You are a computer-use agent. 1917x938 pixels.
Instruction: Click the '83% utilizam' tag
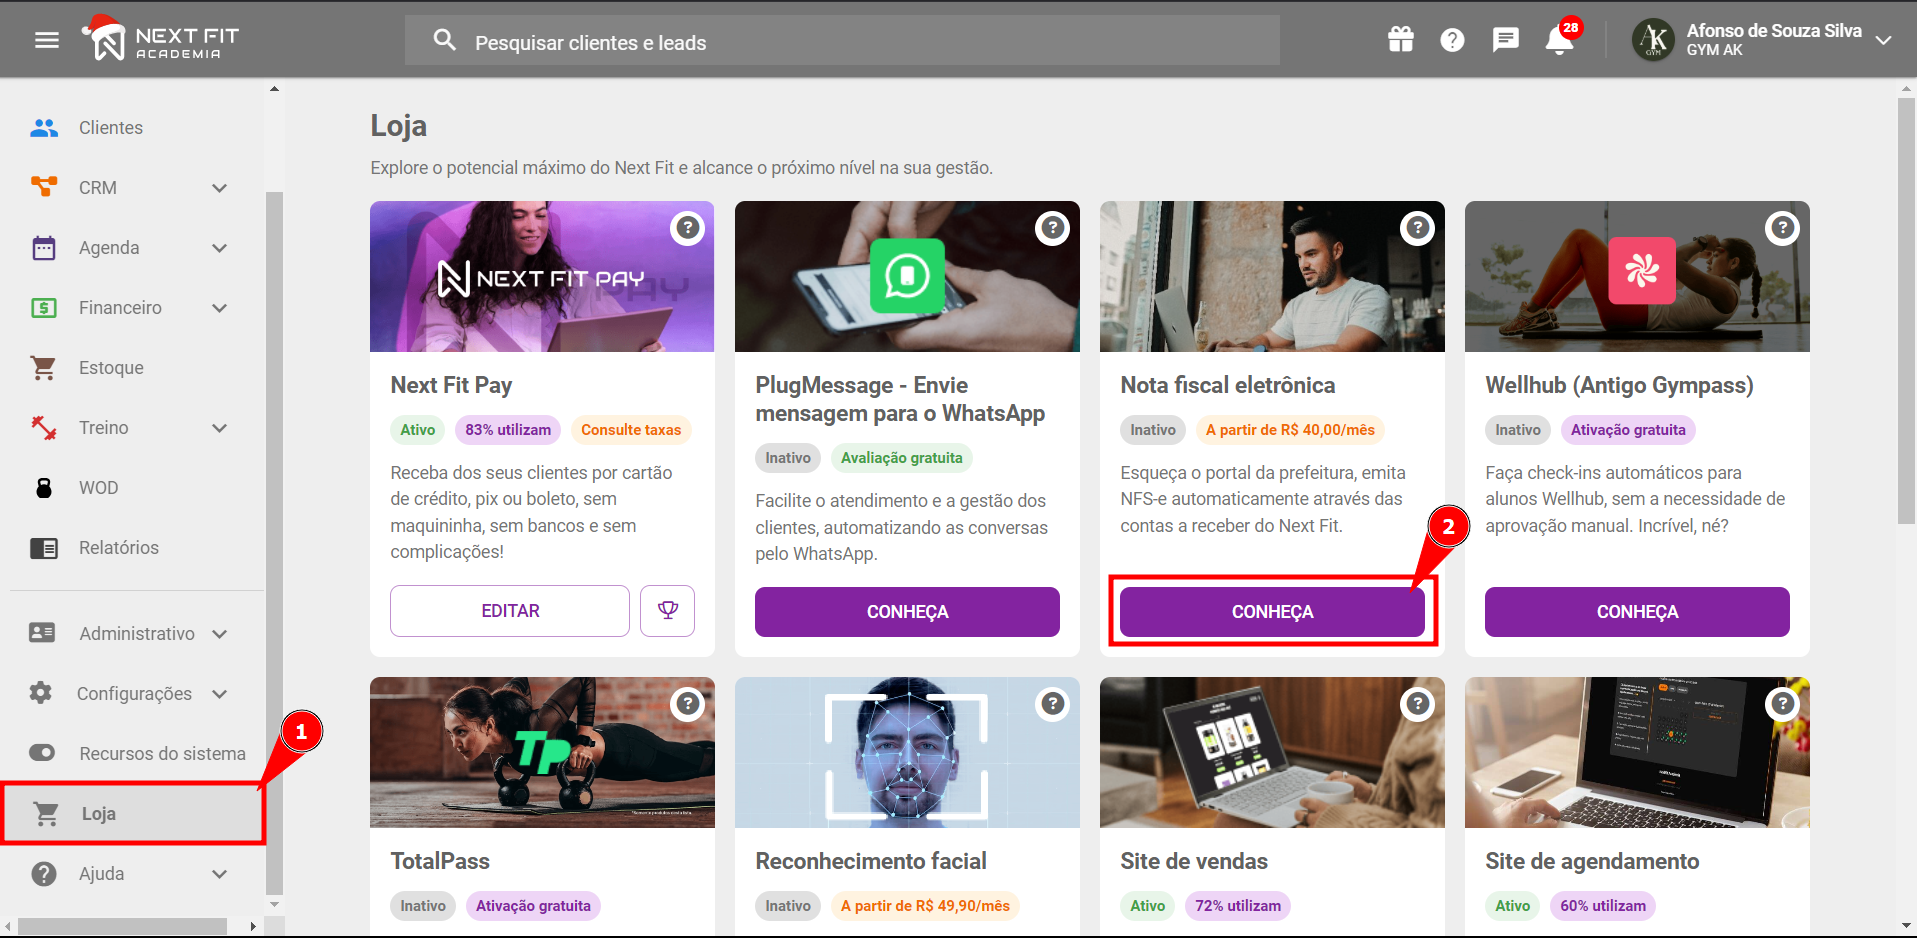point(508,430)
